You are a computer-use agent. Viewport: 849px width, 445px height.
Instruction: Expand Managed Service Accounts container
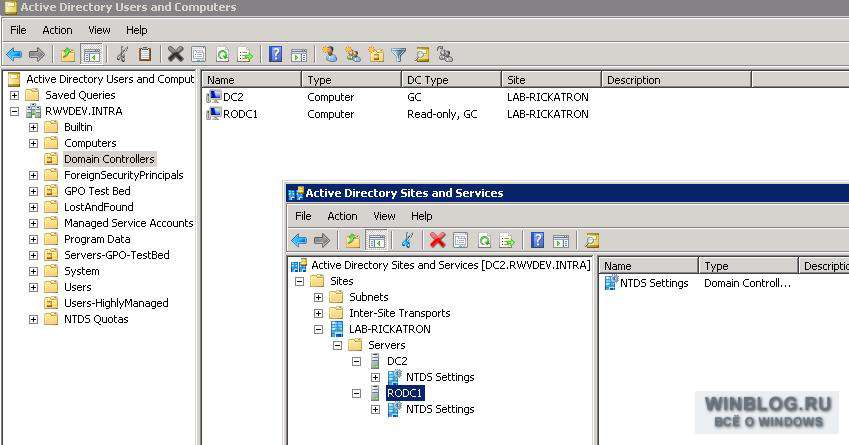(34, 224)
